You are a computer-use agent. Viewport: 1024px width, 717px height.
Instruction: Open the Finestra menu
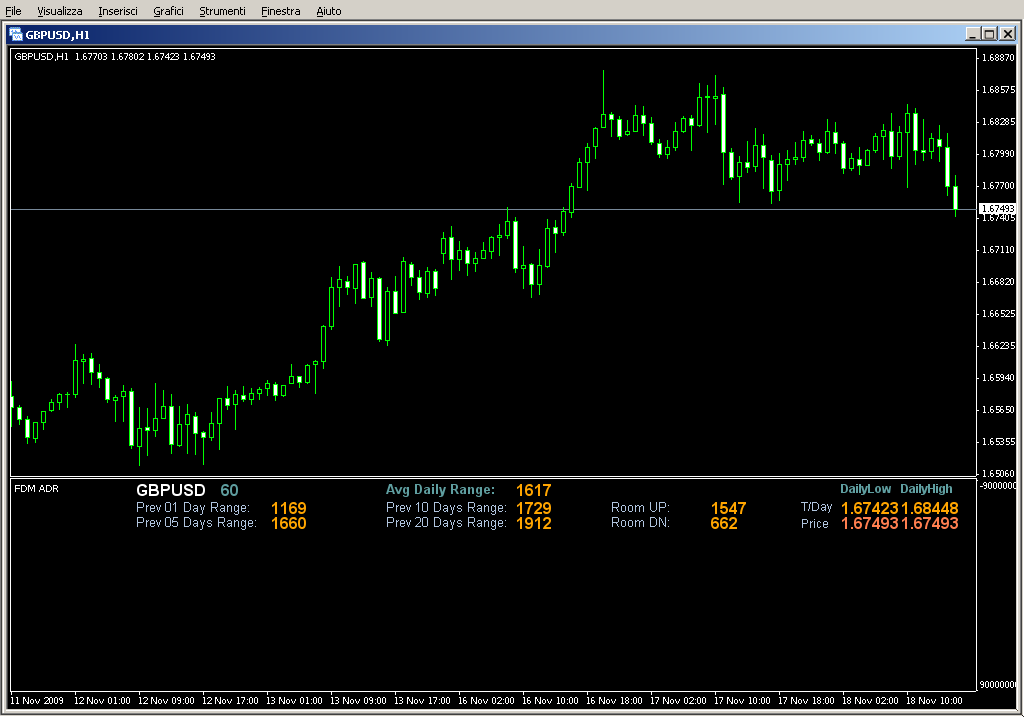(281, 11)
